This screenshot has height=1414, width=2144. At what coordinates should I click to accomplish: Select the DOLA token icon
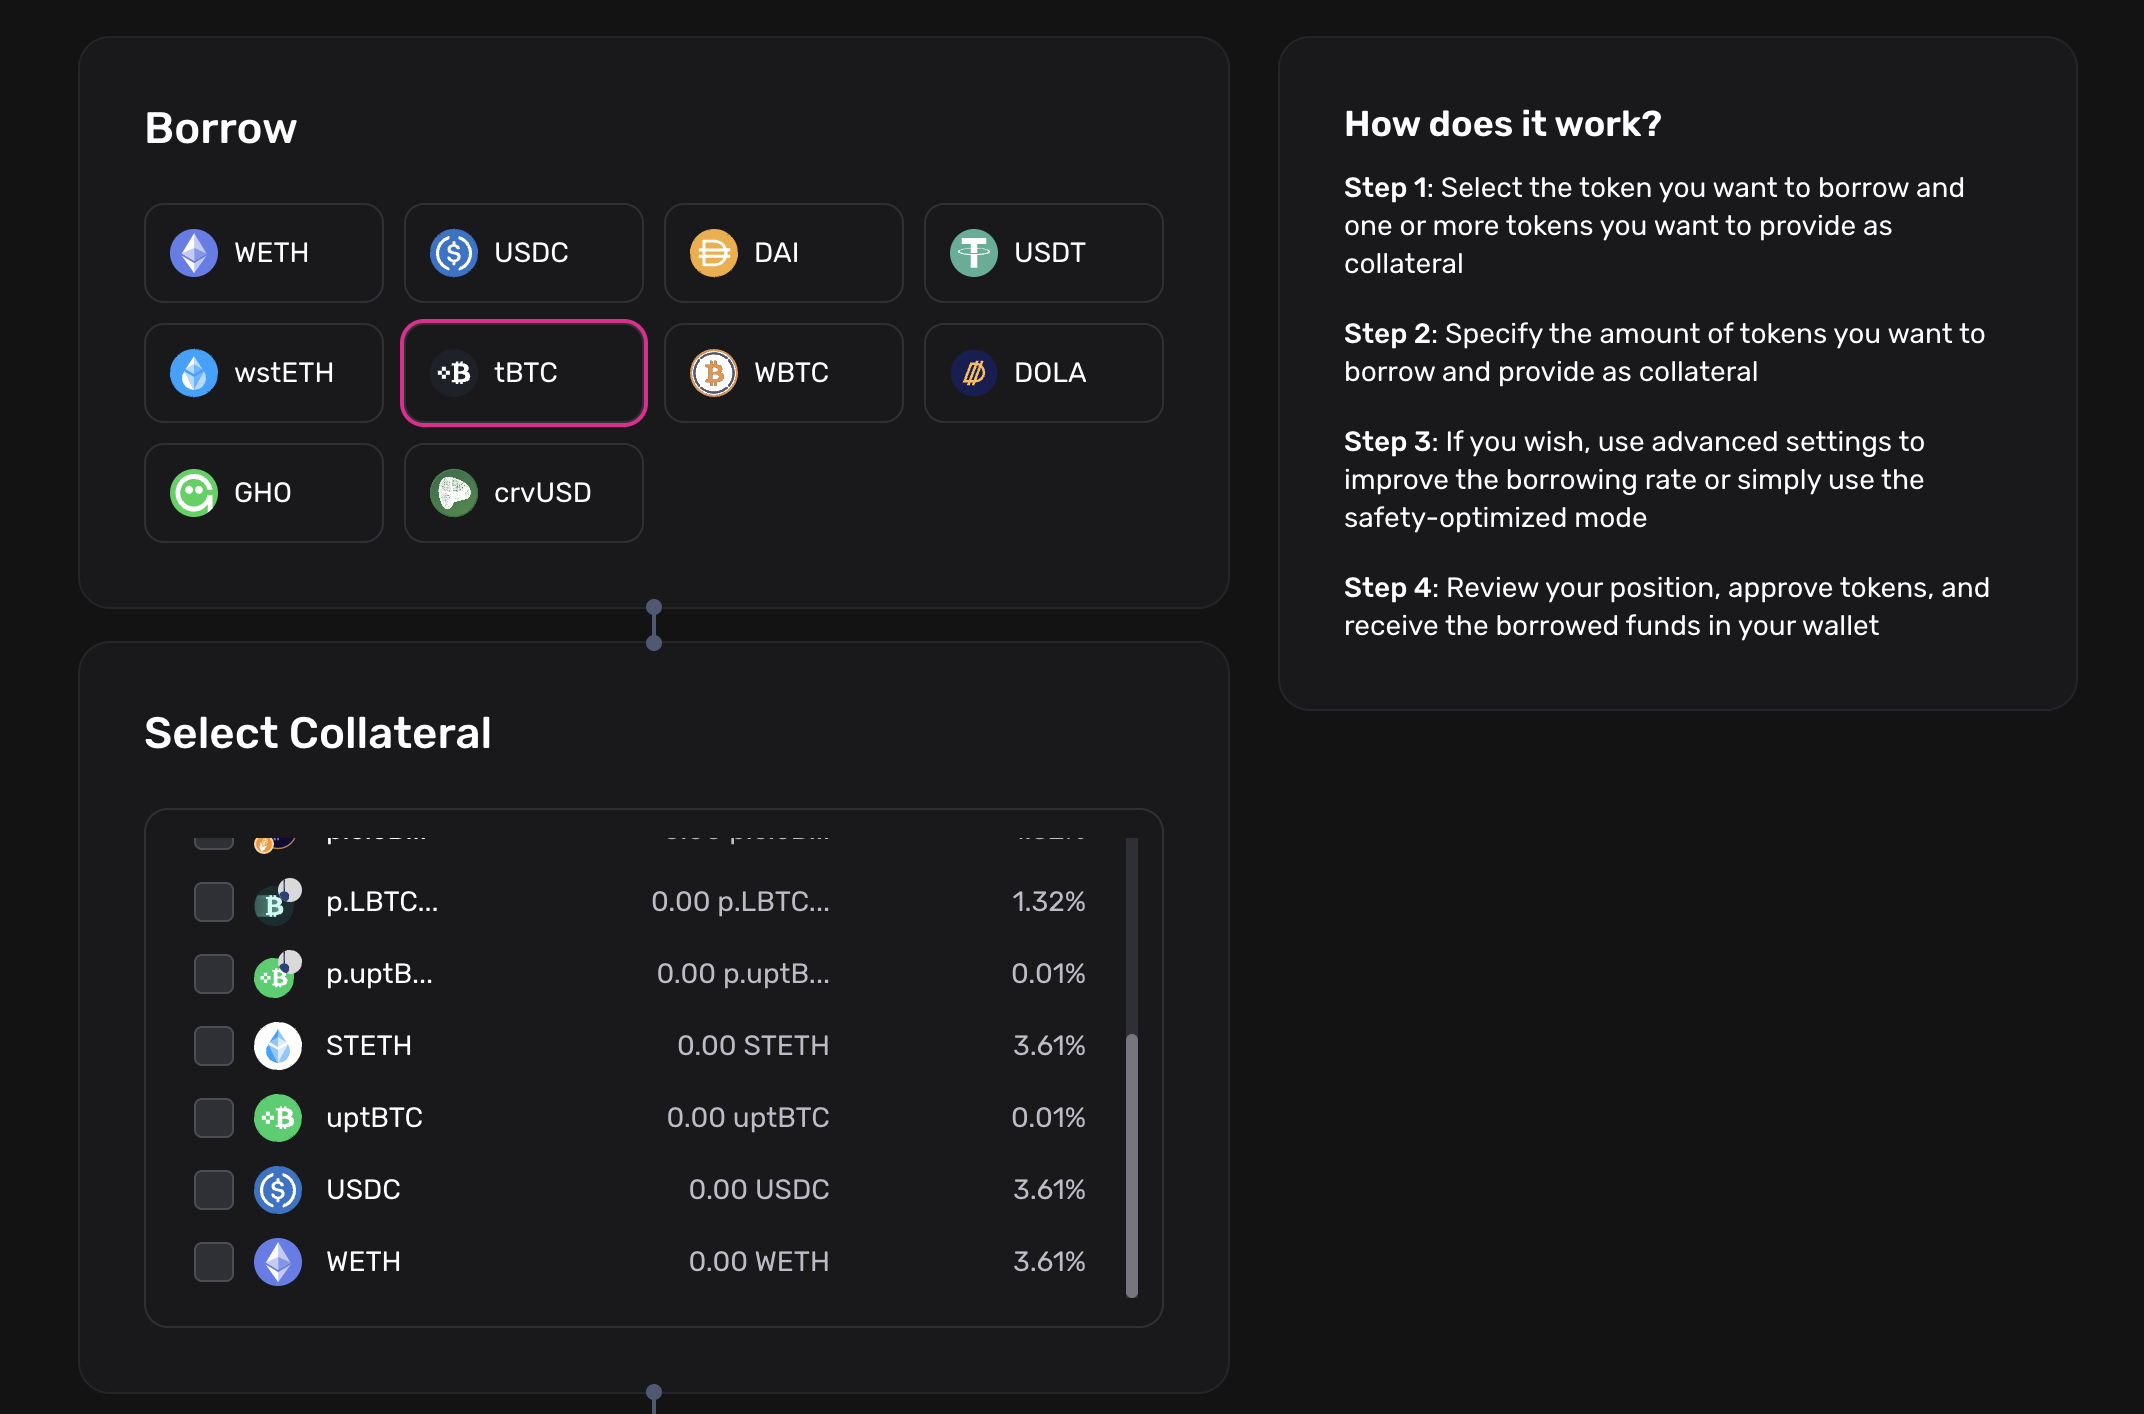click(x=974, y=373)
